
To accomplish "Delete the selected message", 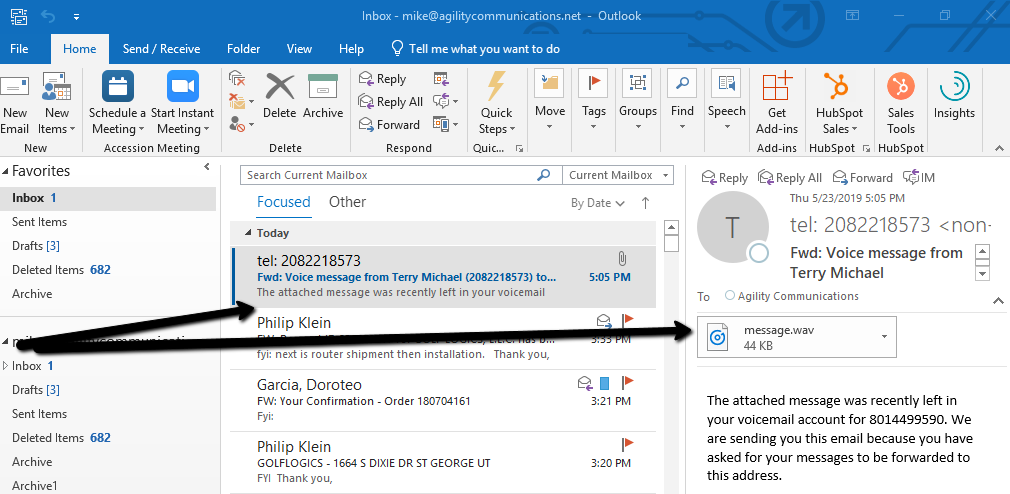I will pos(280,95).
